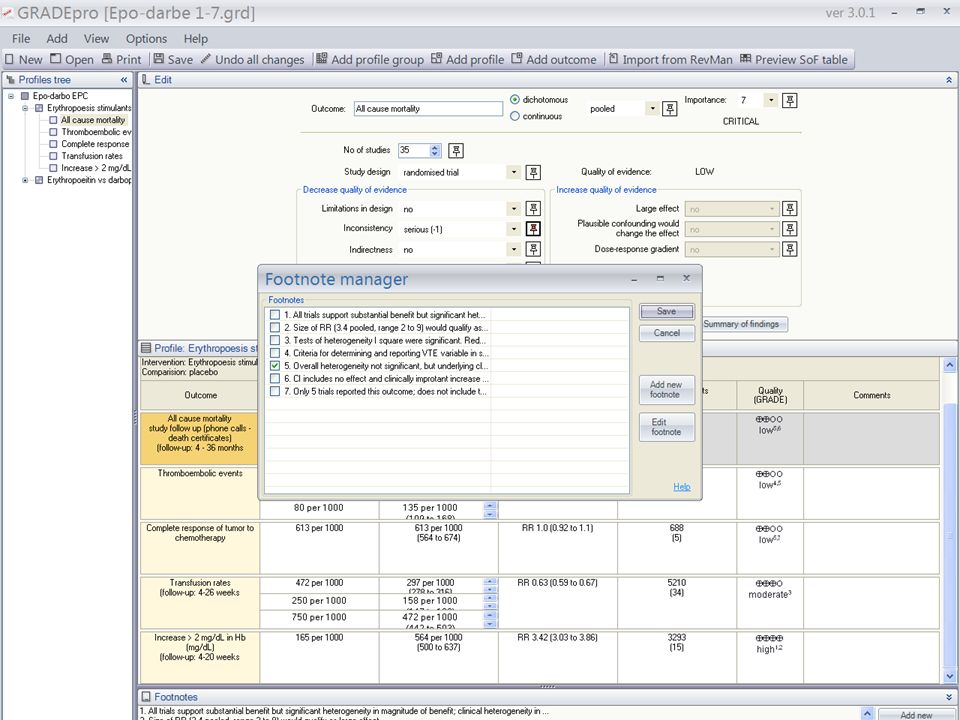This screenshot has width=960, height=720.
Task: Print the current profile from the toolbar
Action: click(x=122, y=59)
